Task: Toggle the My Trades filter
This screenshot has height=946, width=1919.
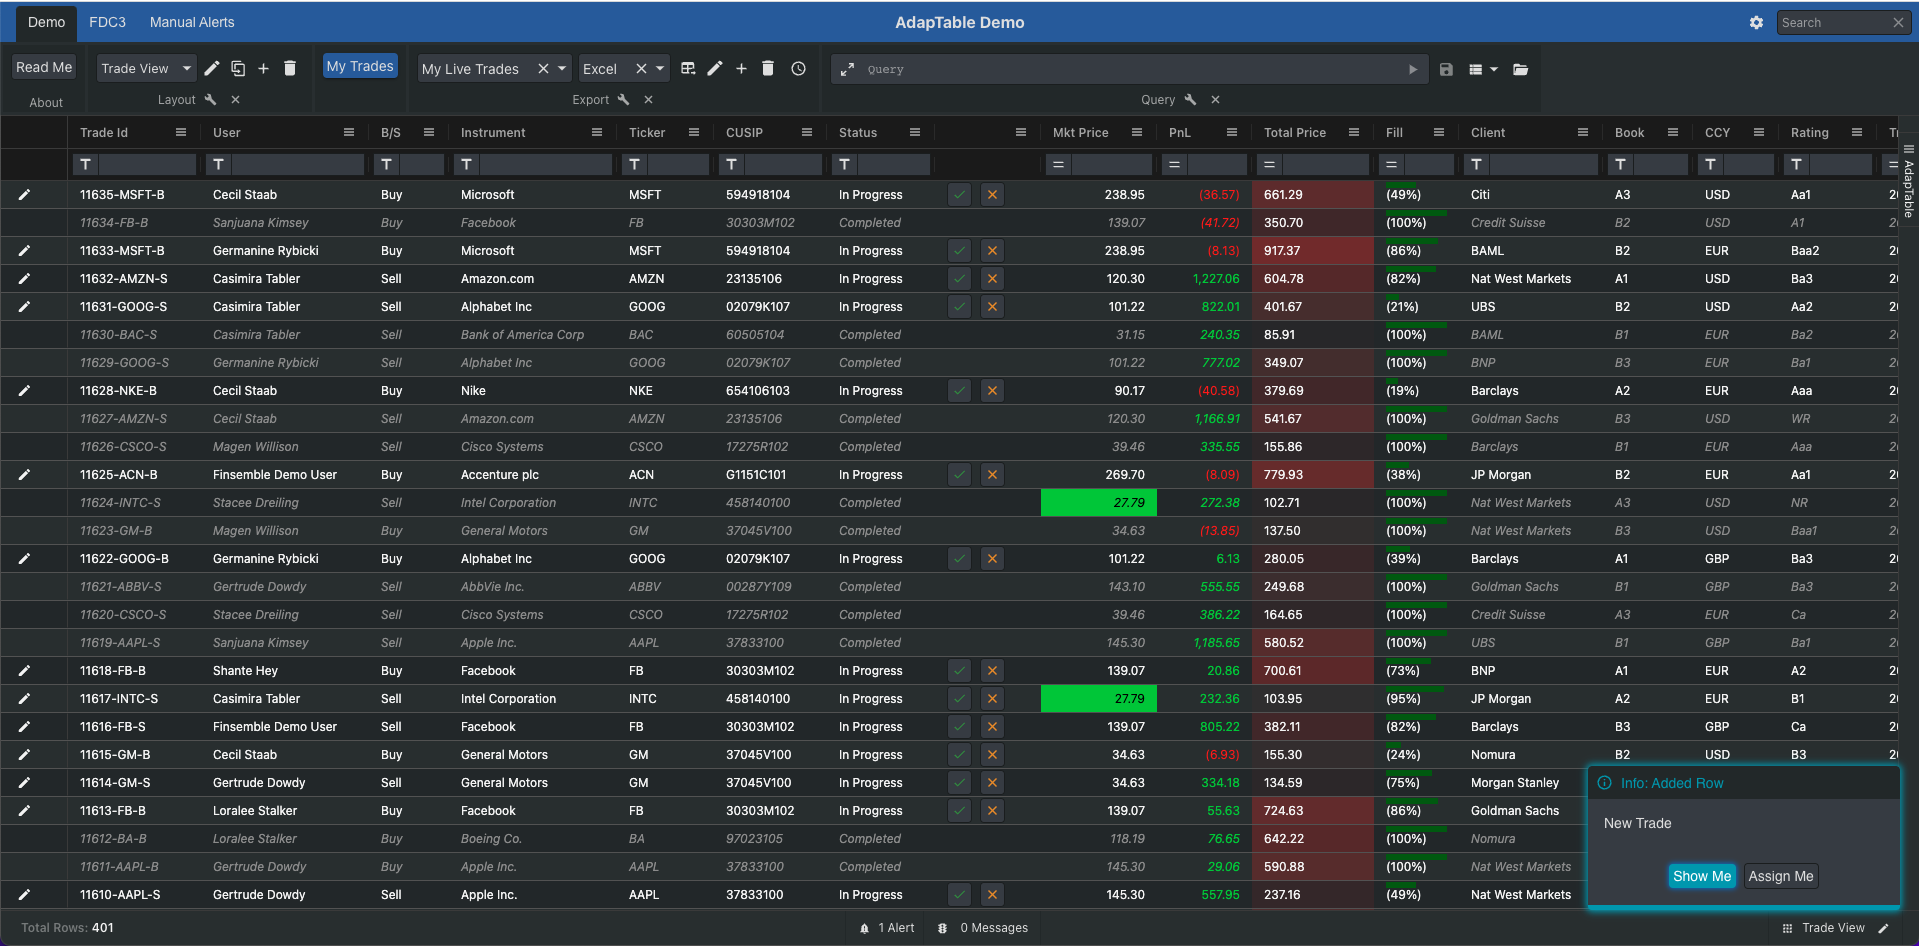Action: [360, 66]
